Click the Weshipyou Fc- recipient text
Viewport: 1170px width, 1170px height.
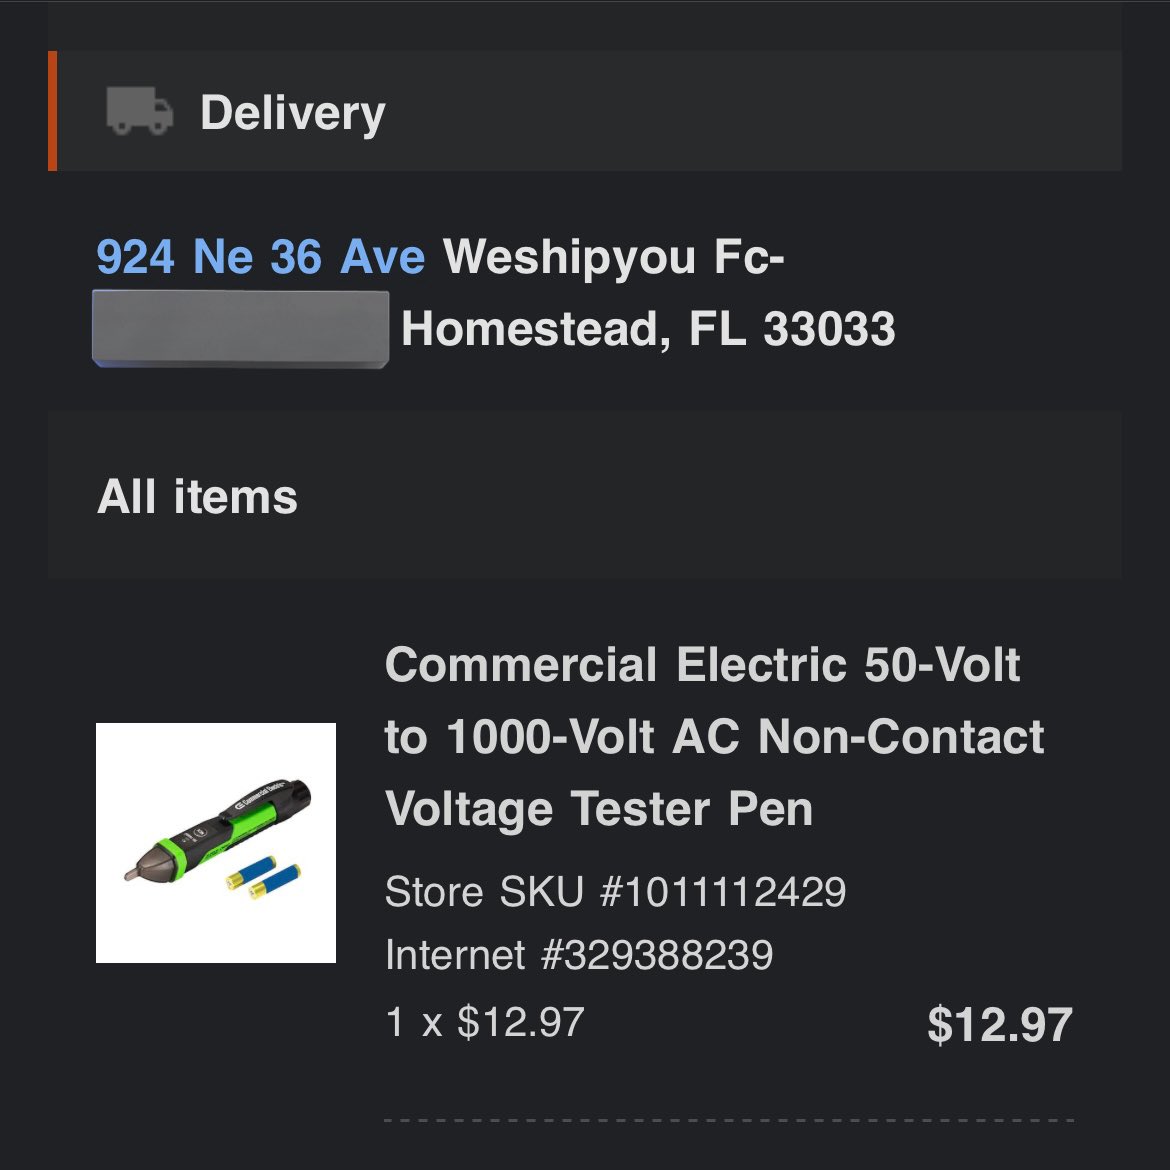(x=613, y=256)
